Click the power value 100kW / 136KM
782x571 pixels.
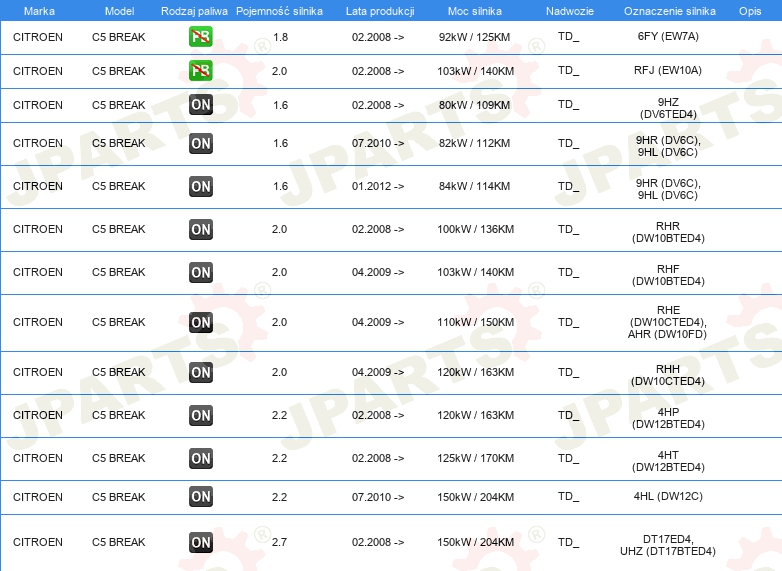point(475,229)
